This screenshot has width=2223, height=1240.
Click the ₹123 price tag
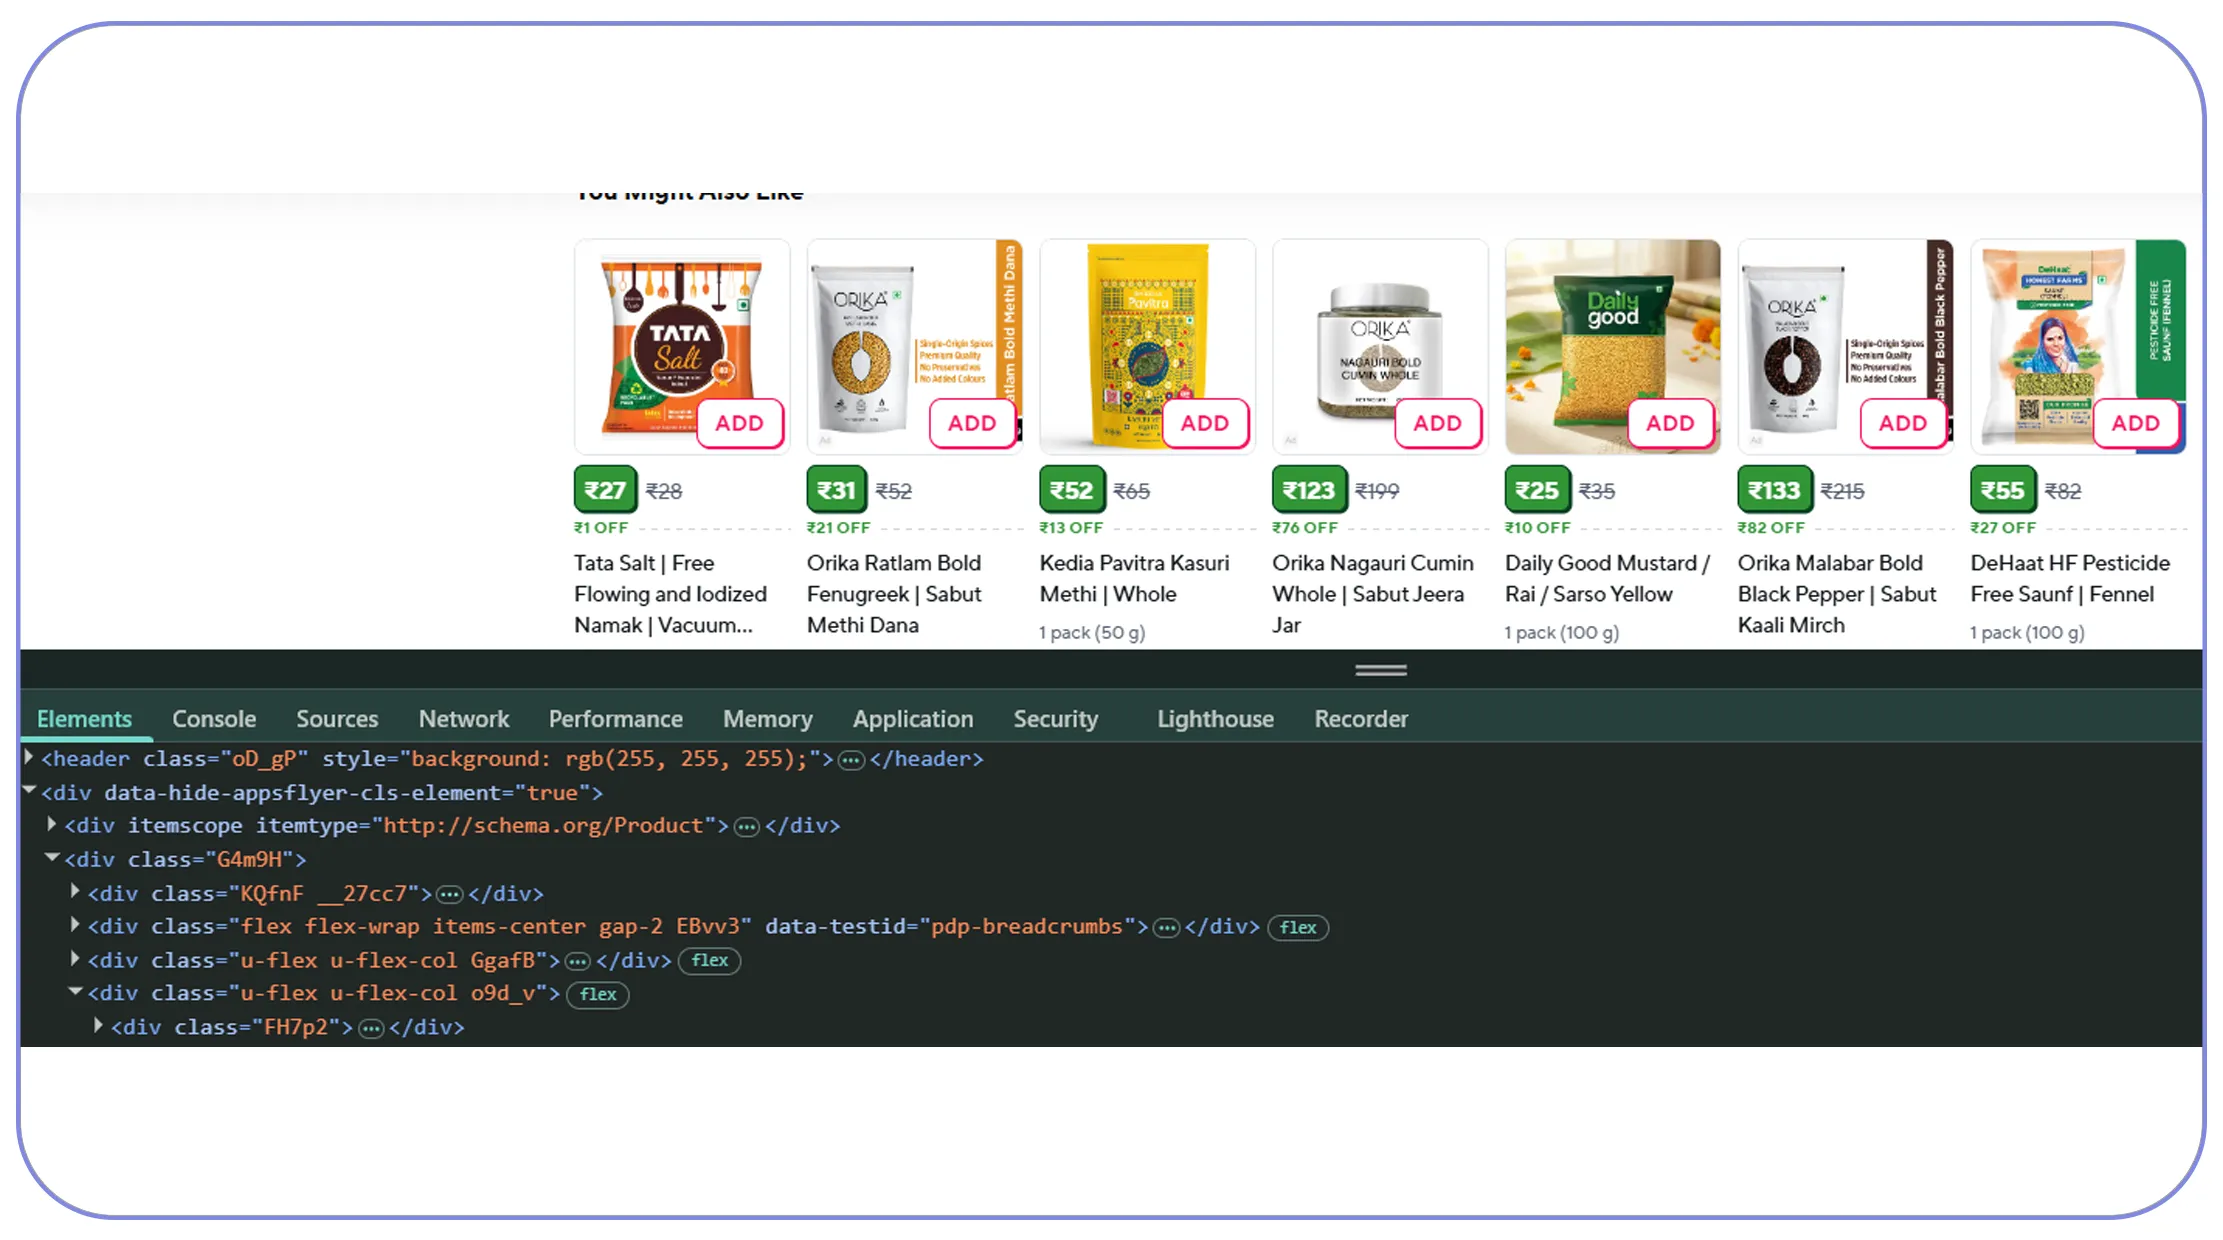(x=1308, y=490)
